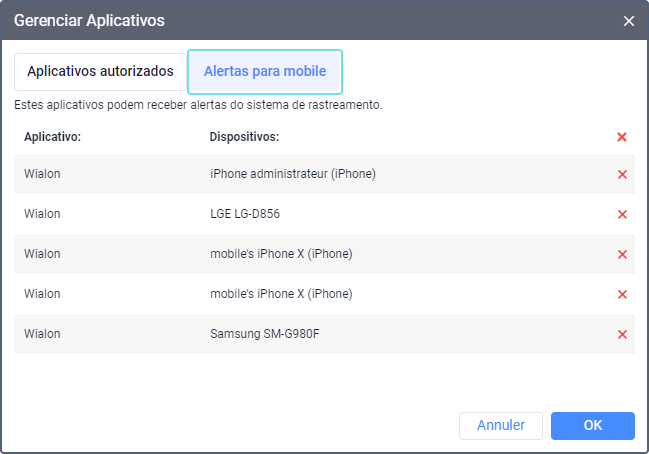Screen dimensions: 649x454
Task: Remove LGE LG-D856 using its red X
Action: (622, 215)
